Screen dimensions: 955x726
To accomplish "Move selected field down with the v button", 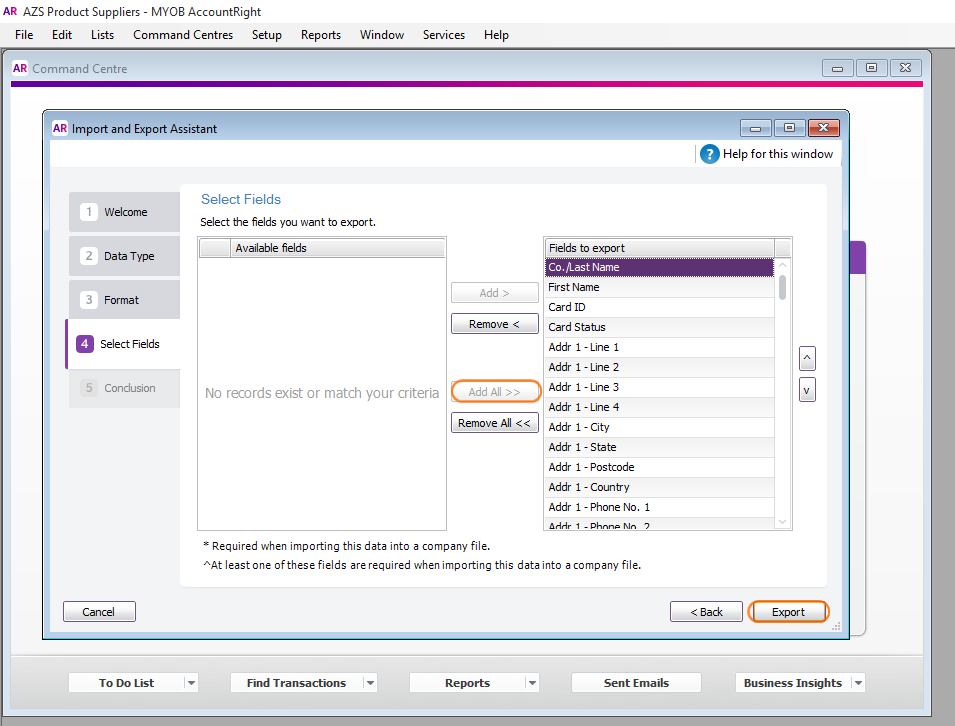I will [x=807, y=390].
